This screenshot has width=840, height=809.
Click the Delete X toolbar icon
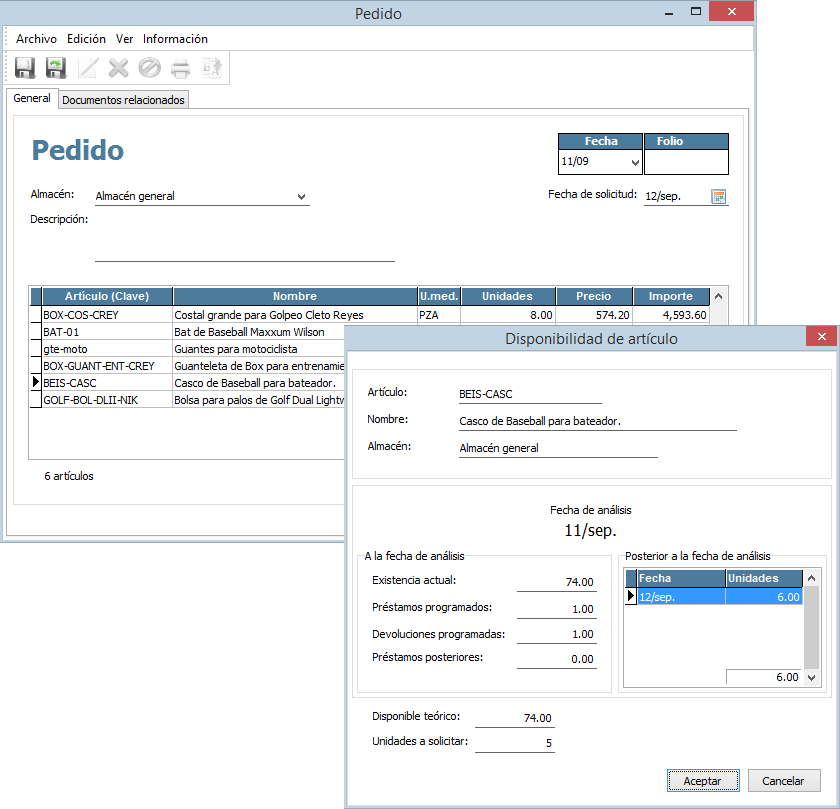119,68
